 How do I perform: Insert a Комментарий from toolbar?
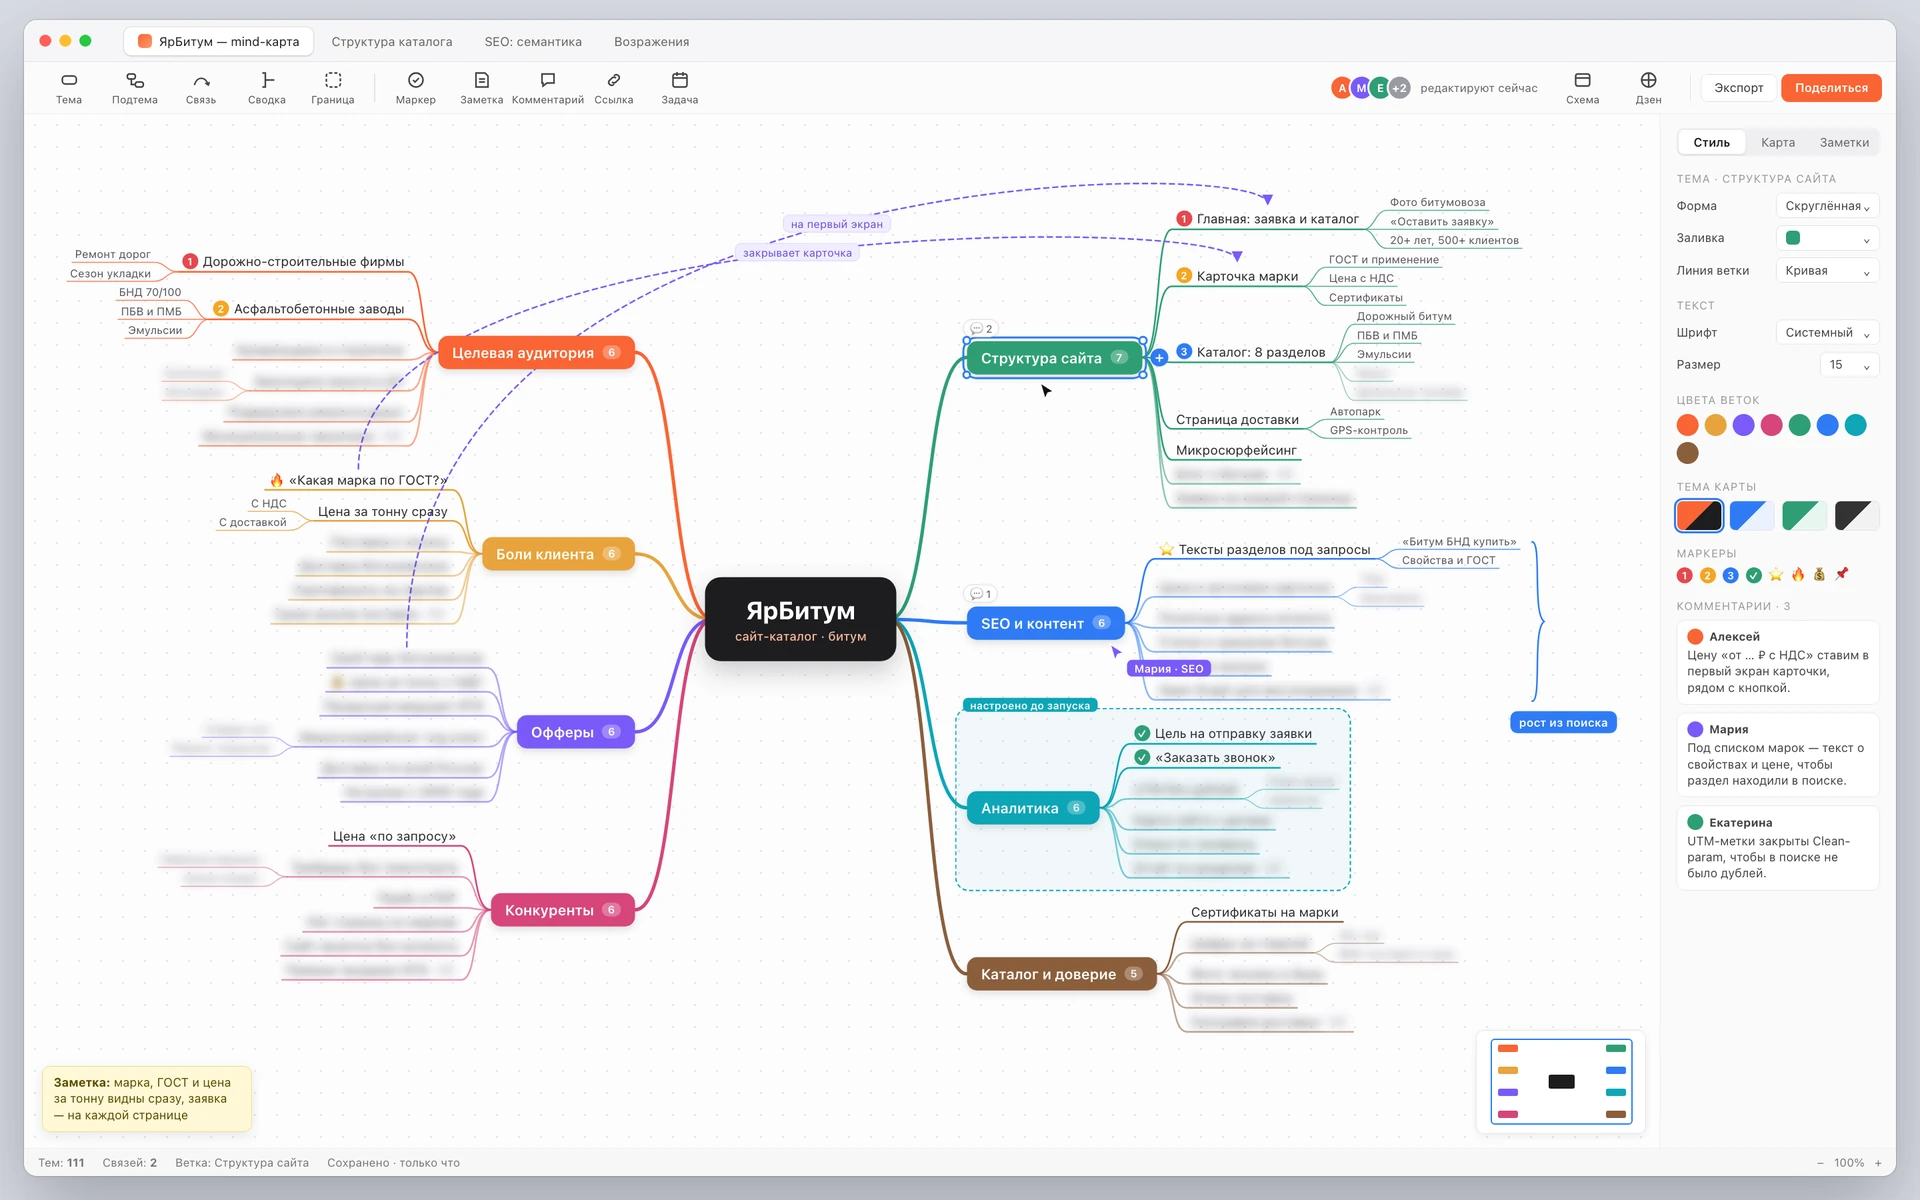click(548, 88)
